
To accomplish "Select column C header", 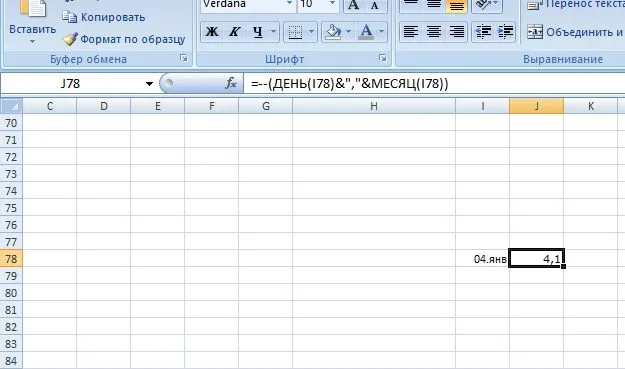I will (x=50, y=106).
